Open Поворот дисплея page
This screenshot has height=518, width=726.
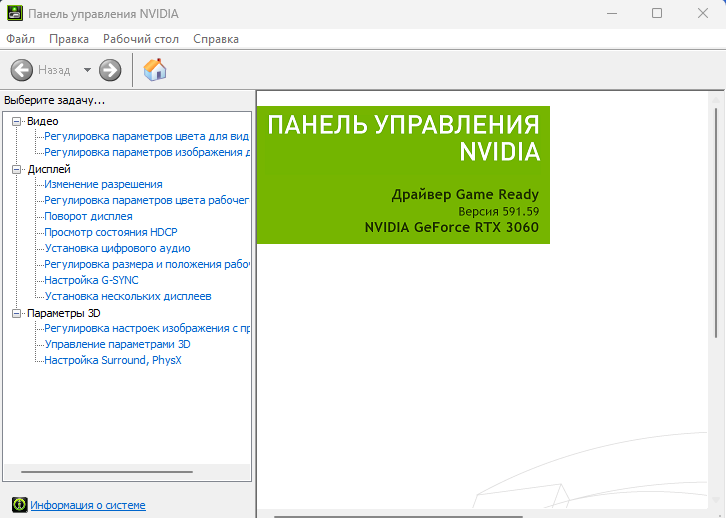coord(88,216)
